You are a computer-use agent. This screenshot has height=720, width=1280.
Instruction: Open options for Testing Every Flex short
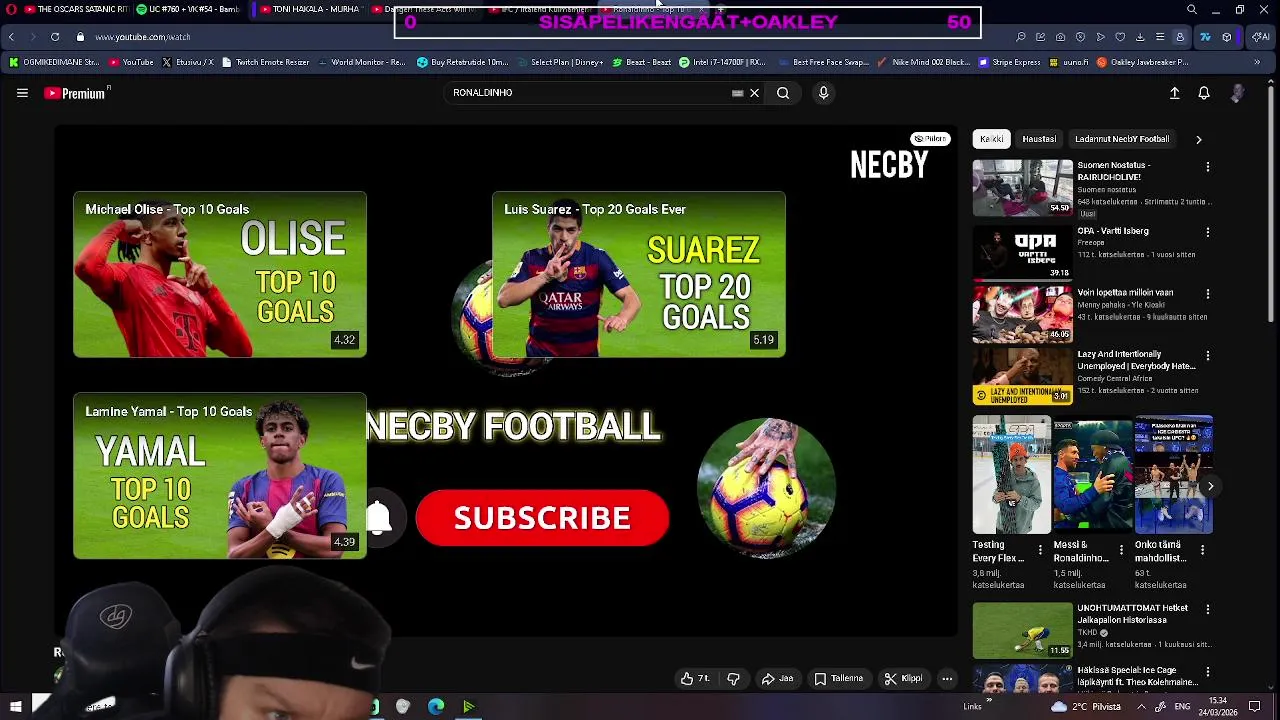click(1040, 550)
